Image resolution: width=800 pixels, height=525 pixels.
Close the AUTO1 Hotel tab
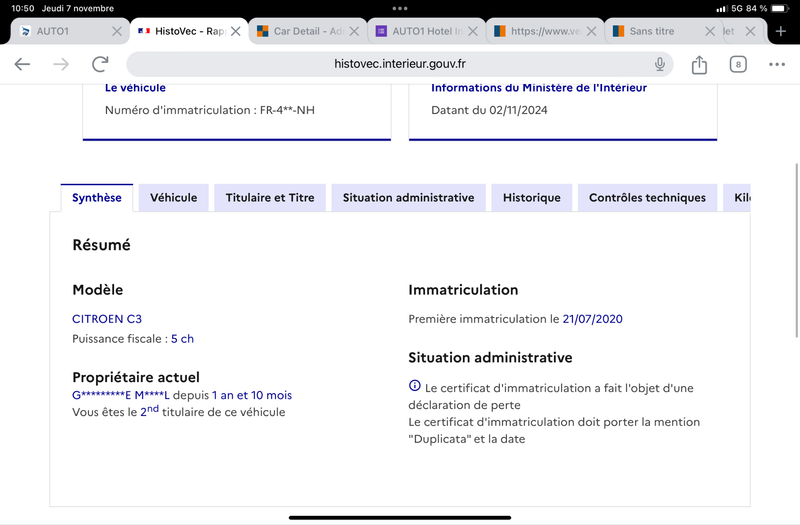click(x=473, y=31)
